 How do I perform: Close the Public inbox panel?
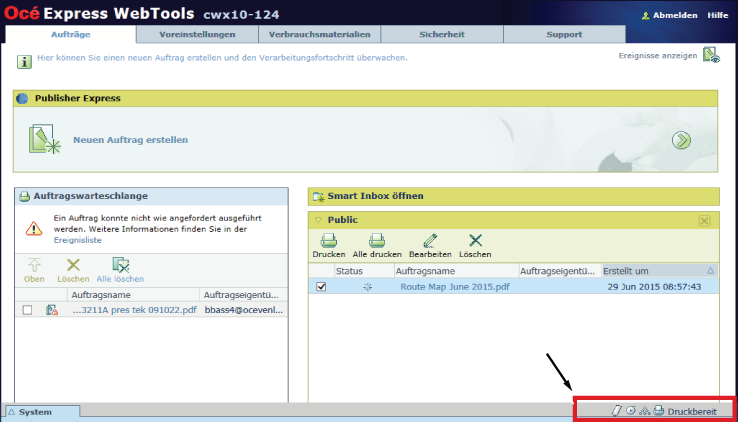[x=704, y=221]
